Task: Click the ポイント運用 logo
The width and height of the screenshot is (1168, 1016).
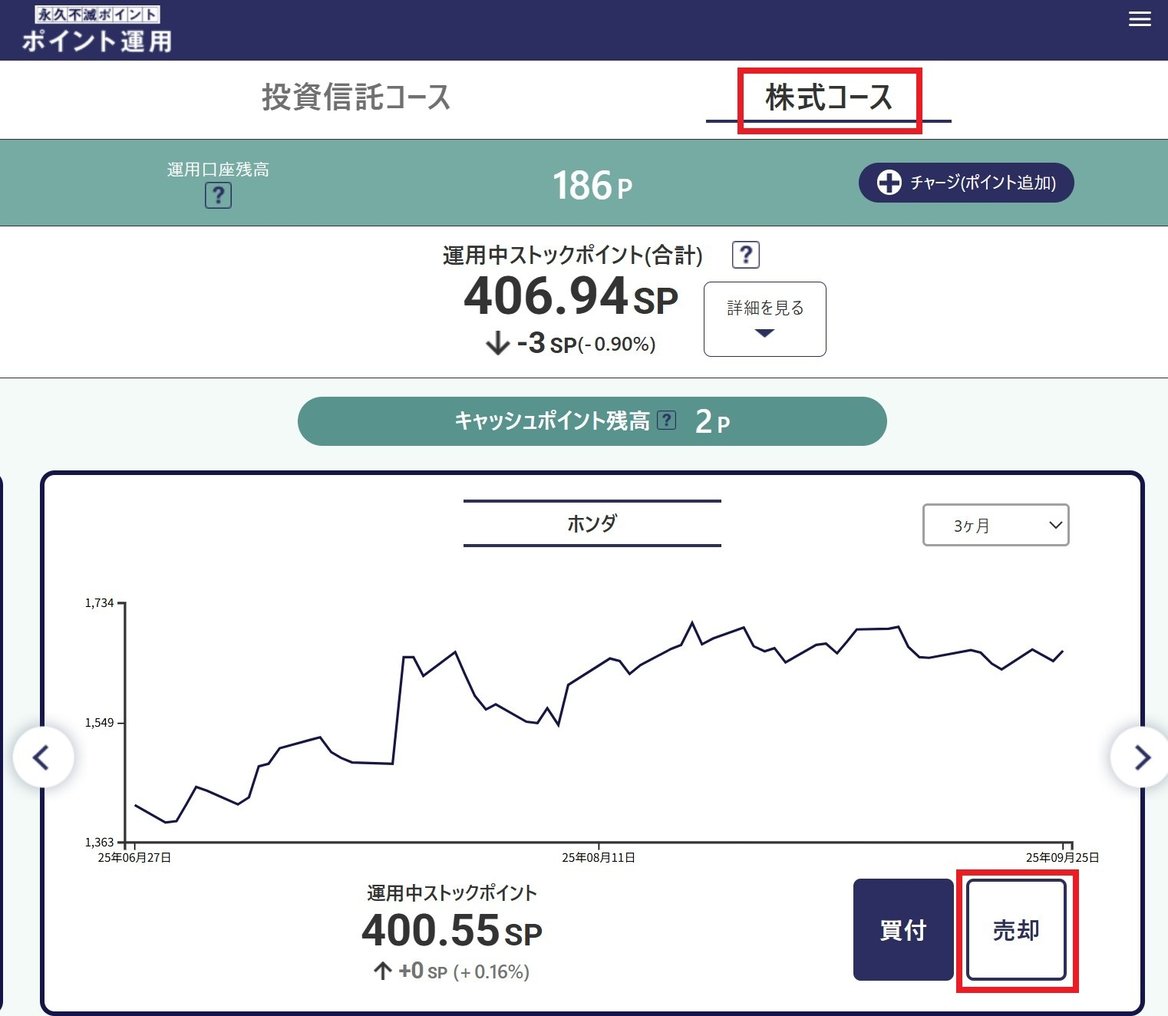Action: 96,30
